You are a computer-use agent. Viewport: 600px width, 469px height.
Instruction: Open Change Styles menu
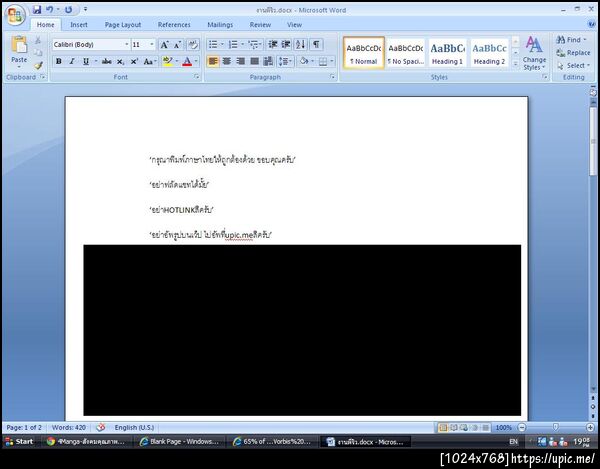click(534, 53)
